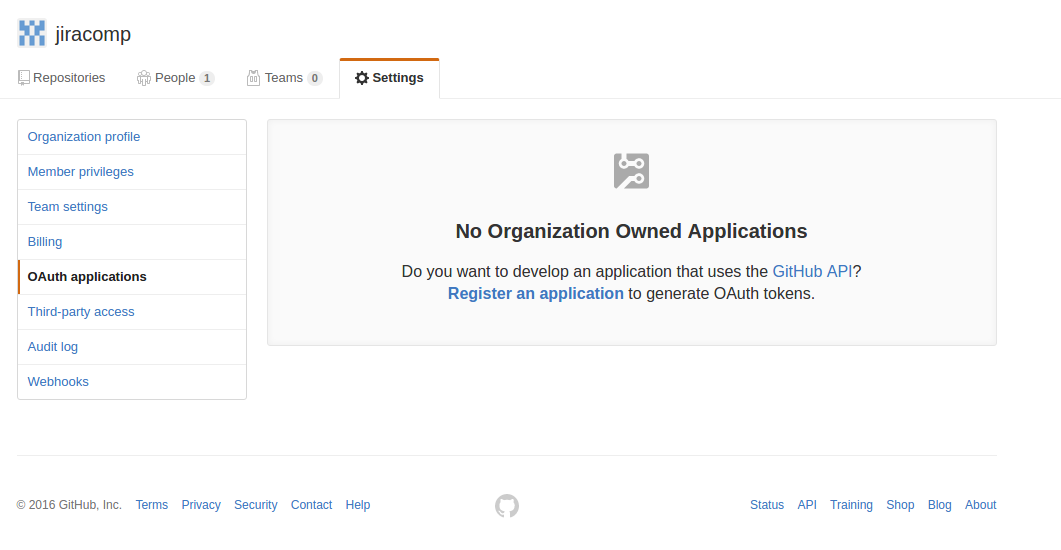Open the Billing section
The width and height of the screenshot is (1061, 550).
click(x=132, y=242)
